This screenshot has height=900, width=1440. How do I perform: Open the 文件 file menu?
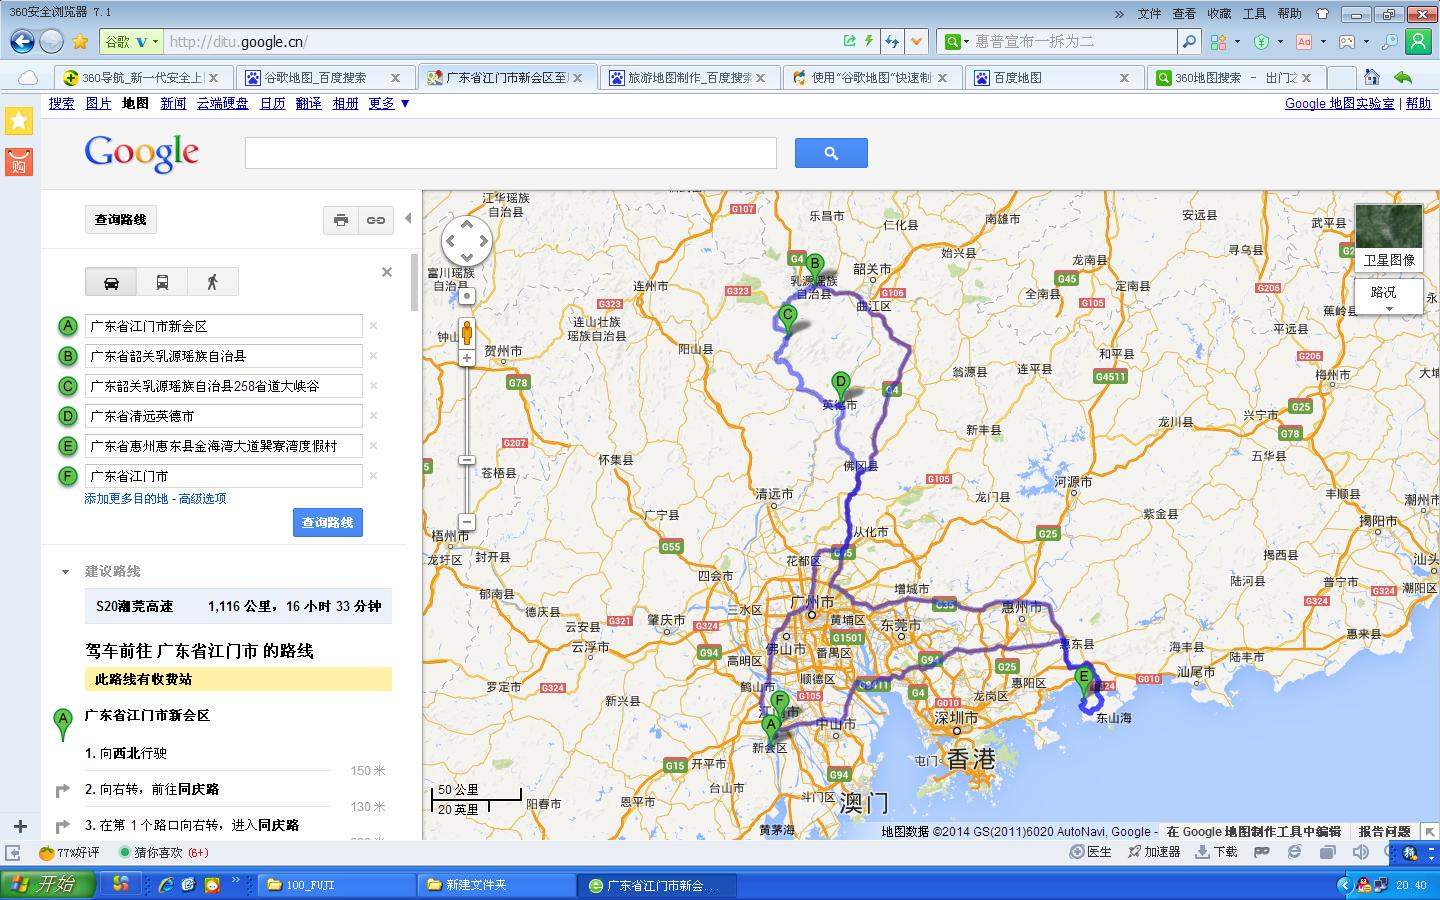[1150, 14]
